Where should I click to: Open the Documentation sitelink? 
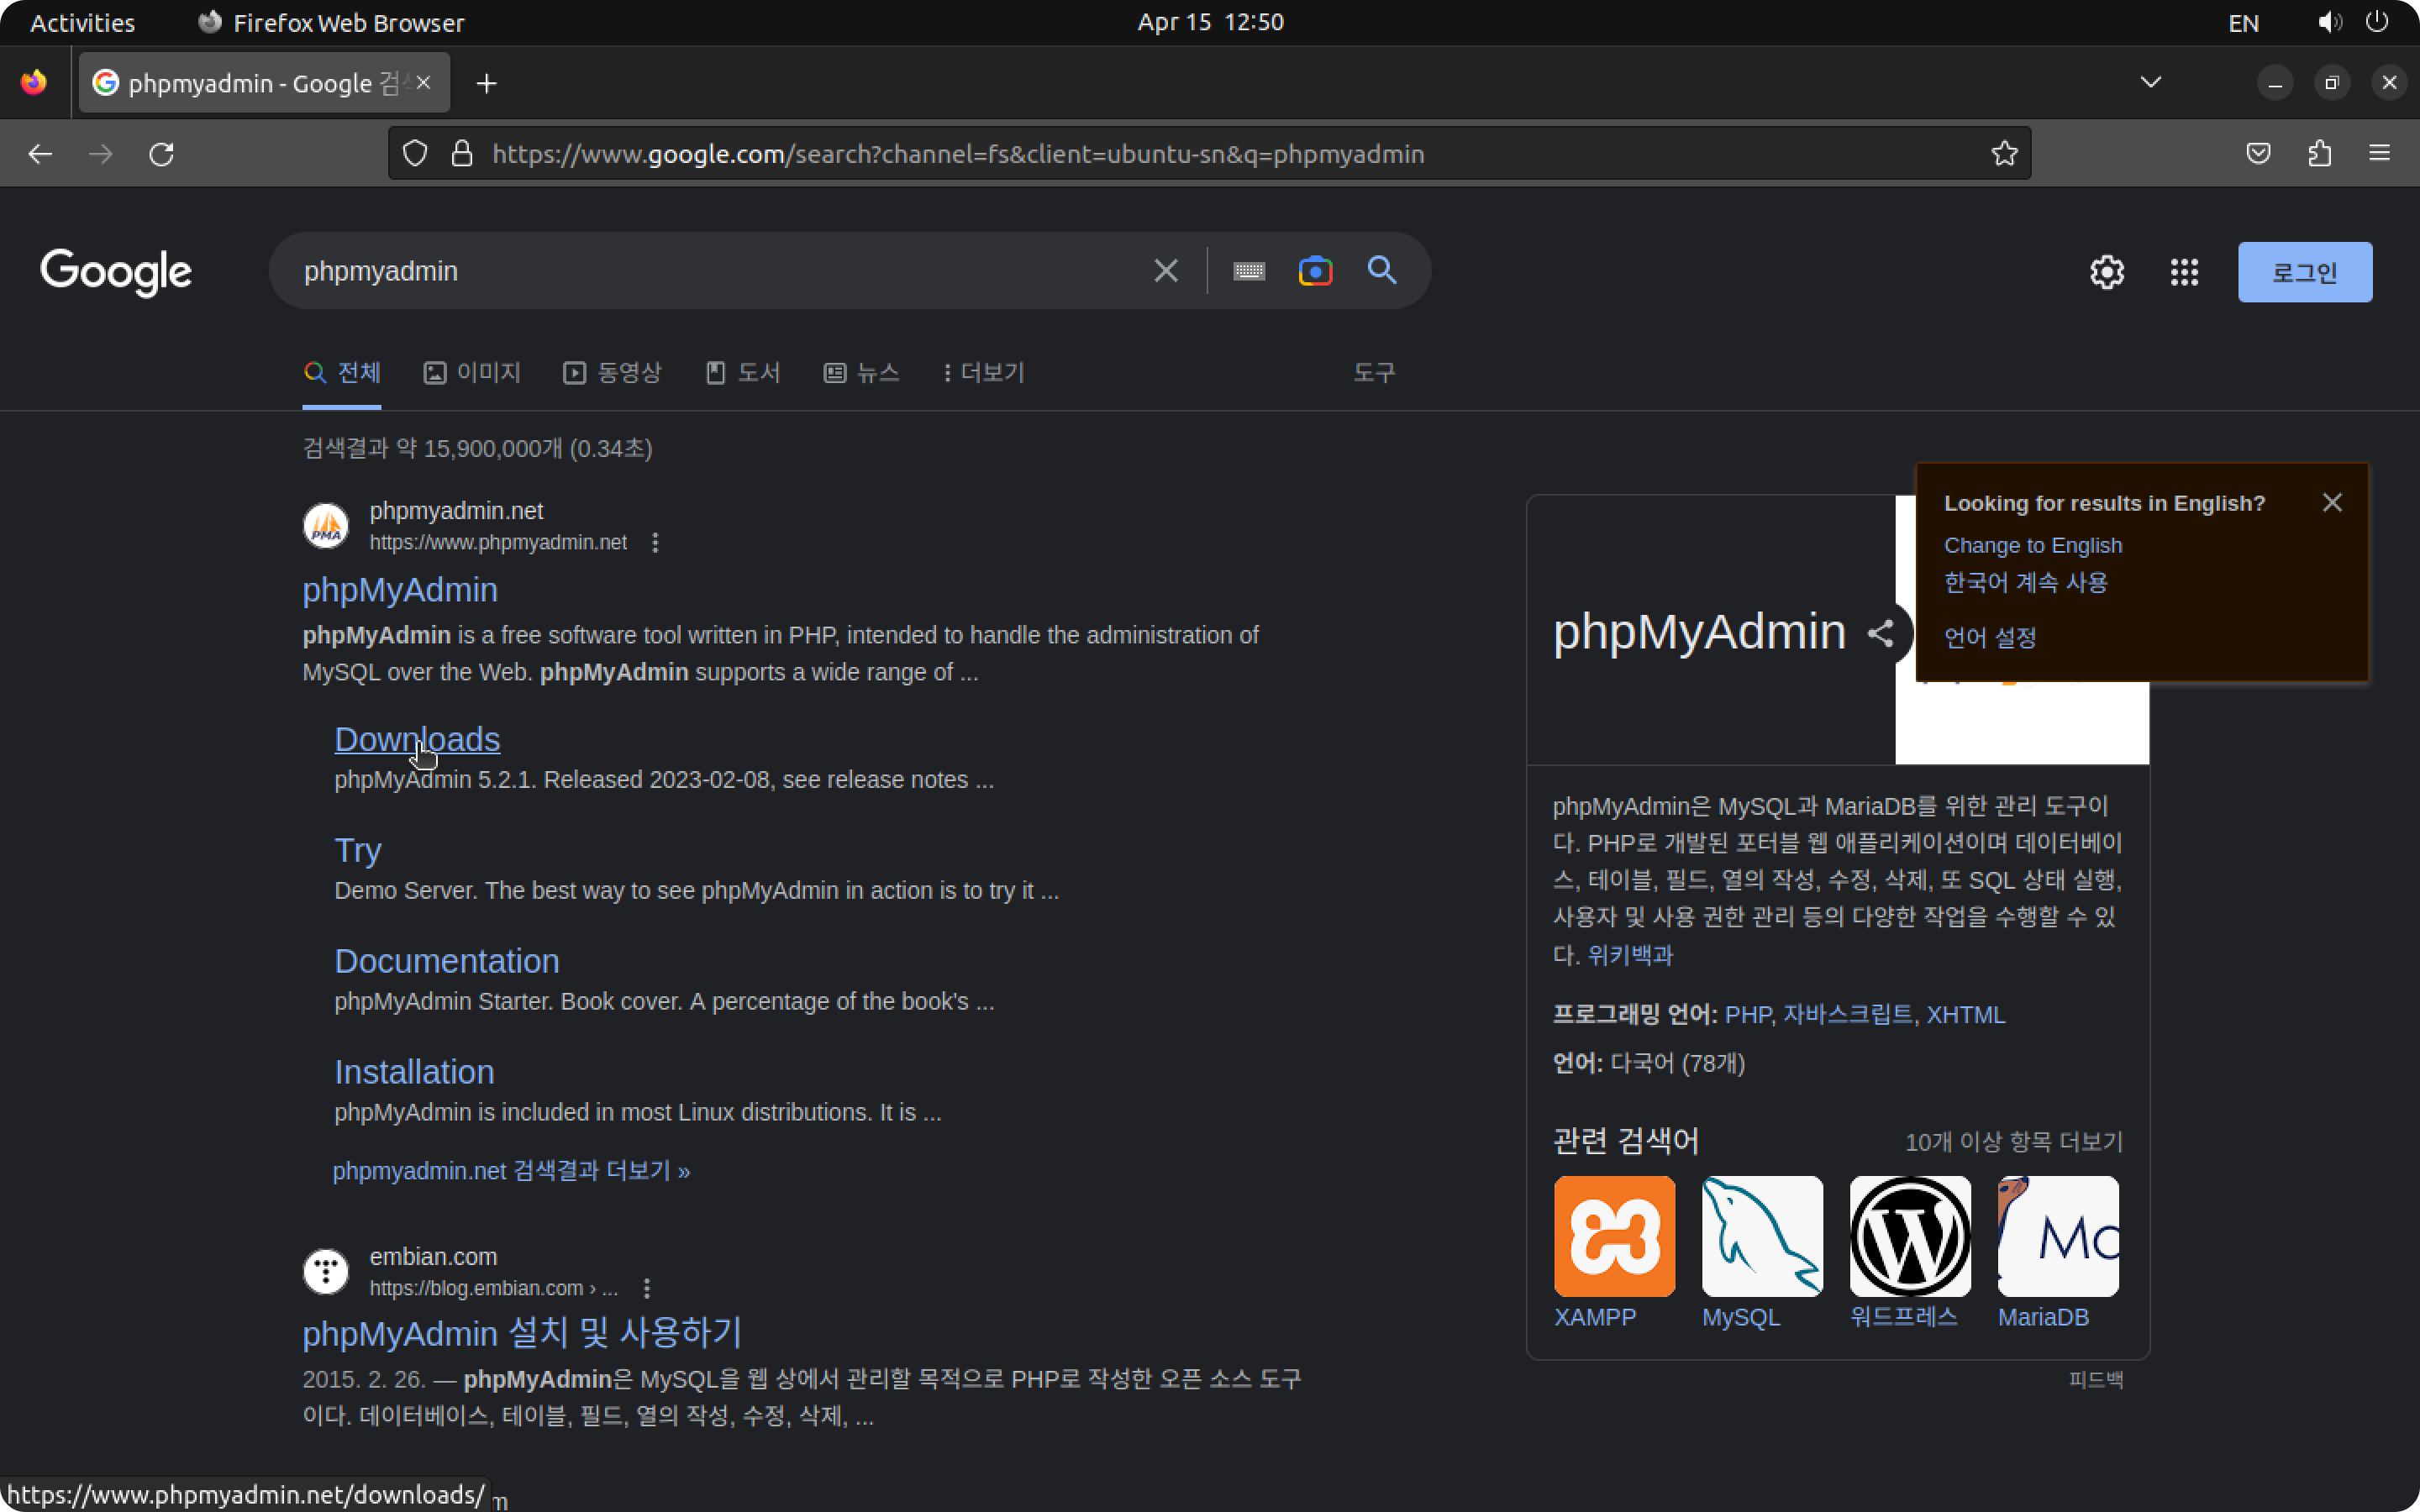tap(447, 961)
